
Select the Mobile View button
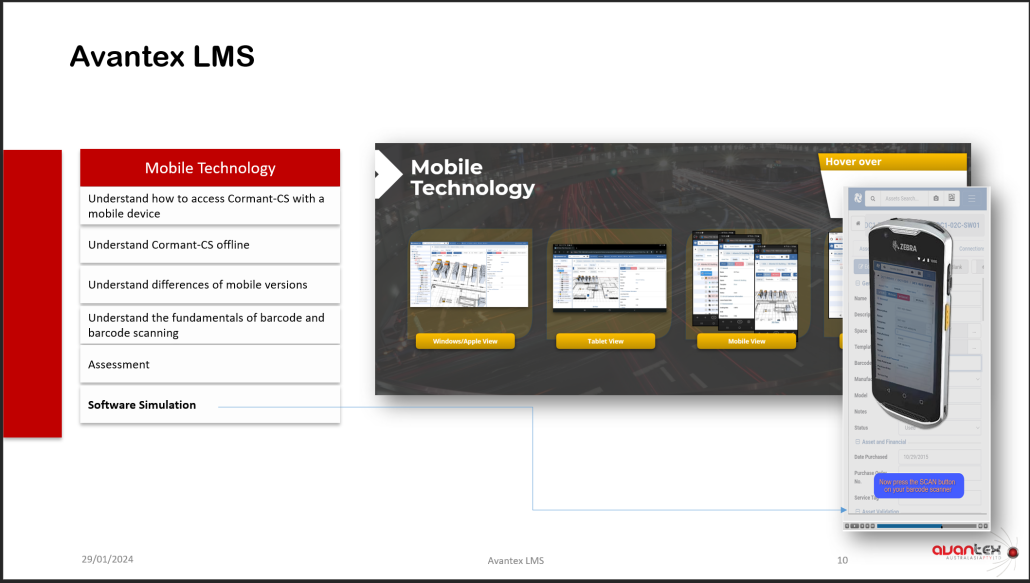point(744,341)
